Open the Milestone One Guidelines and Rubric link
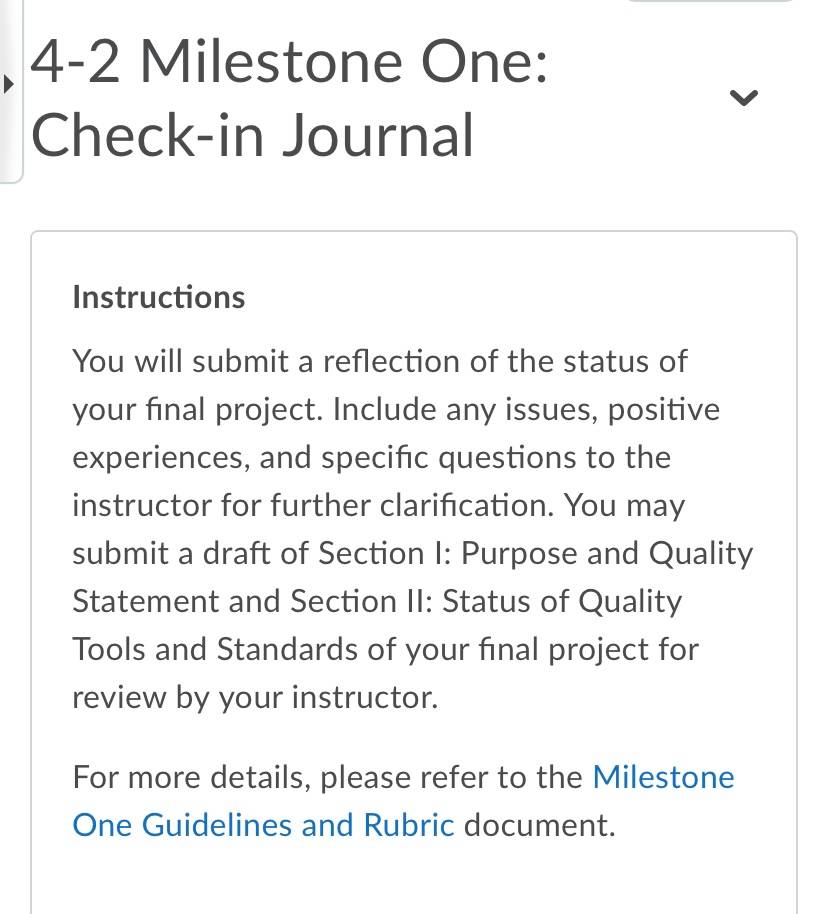Screen dimensions: 828x914 pos(404,801)
